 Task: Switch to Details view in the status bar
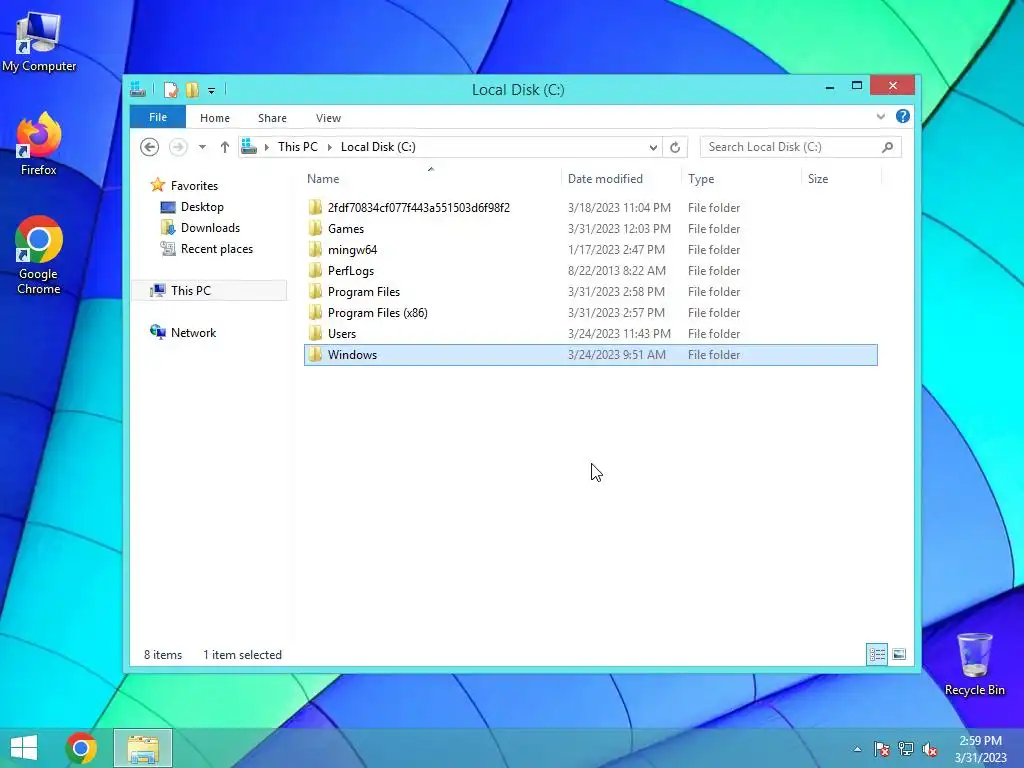[x=877, y=654]
